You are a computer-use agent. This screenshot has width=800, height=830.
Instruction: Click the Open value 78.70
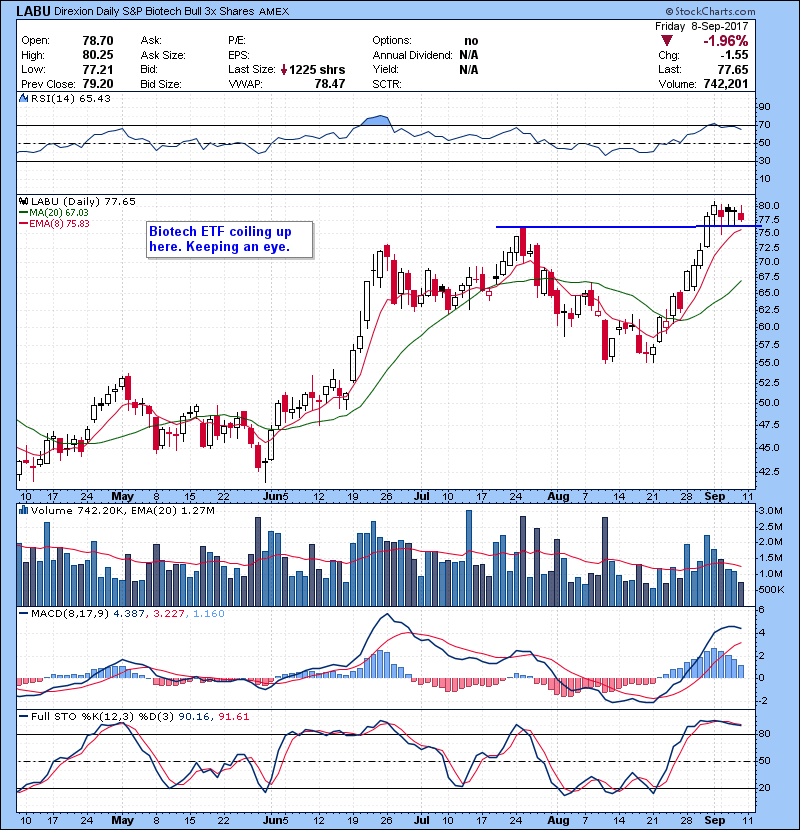(98, 41)
